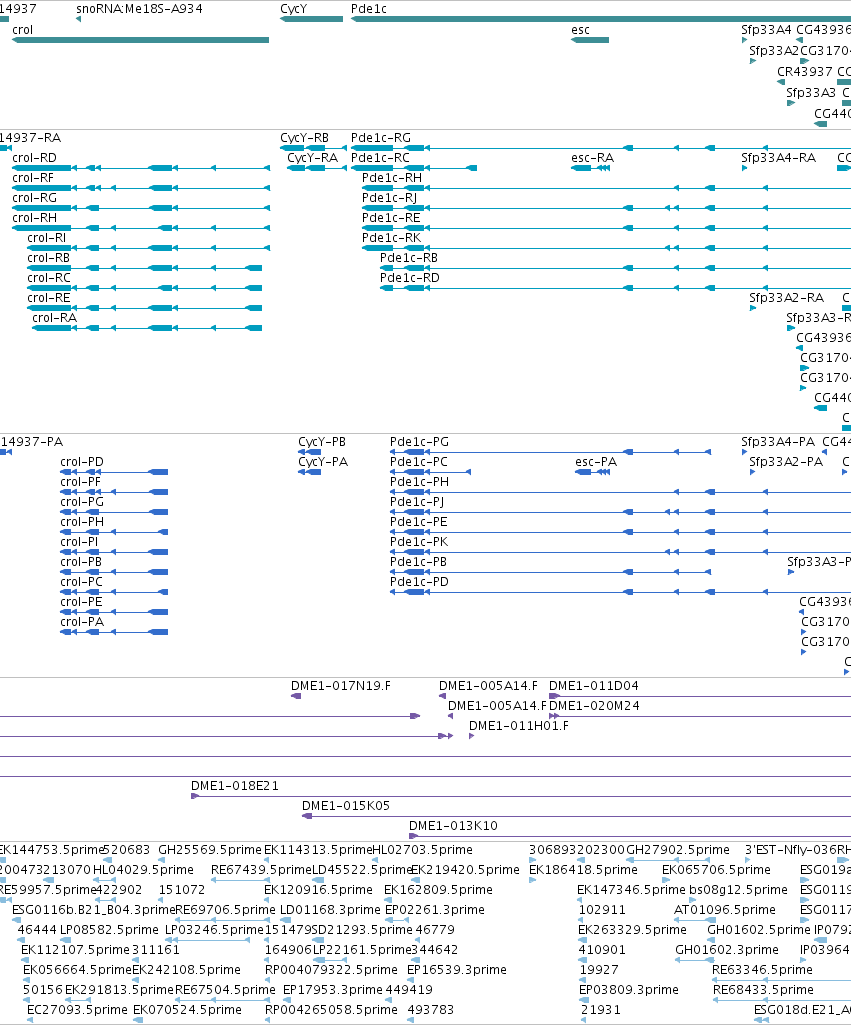Viewport: 851px width, 1025px height.
Task: Click the DME1-015K05 BAC label
Action: (346, 806)
